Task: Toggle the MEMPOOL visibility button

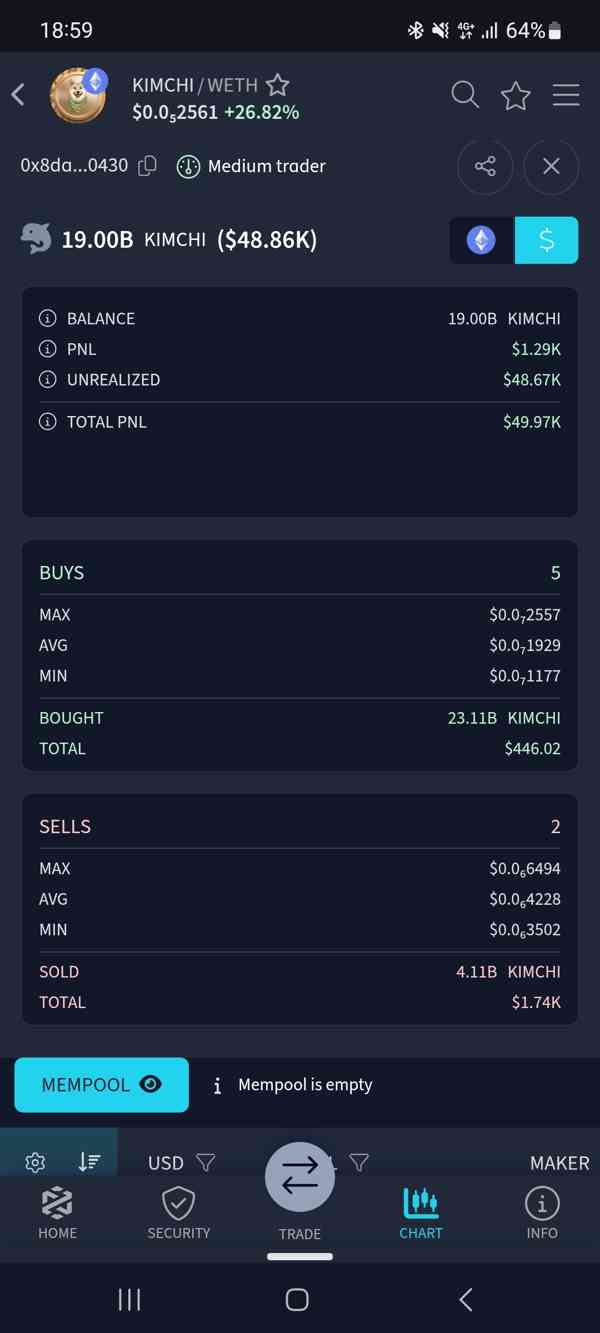Action: [102, 1085]
